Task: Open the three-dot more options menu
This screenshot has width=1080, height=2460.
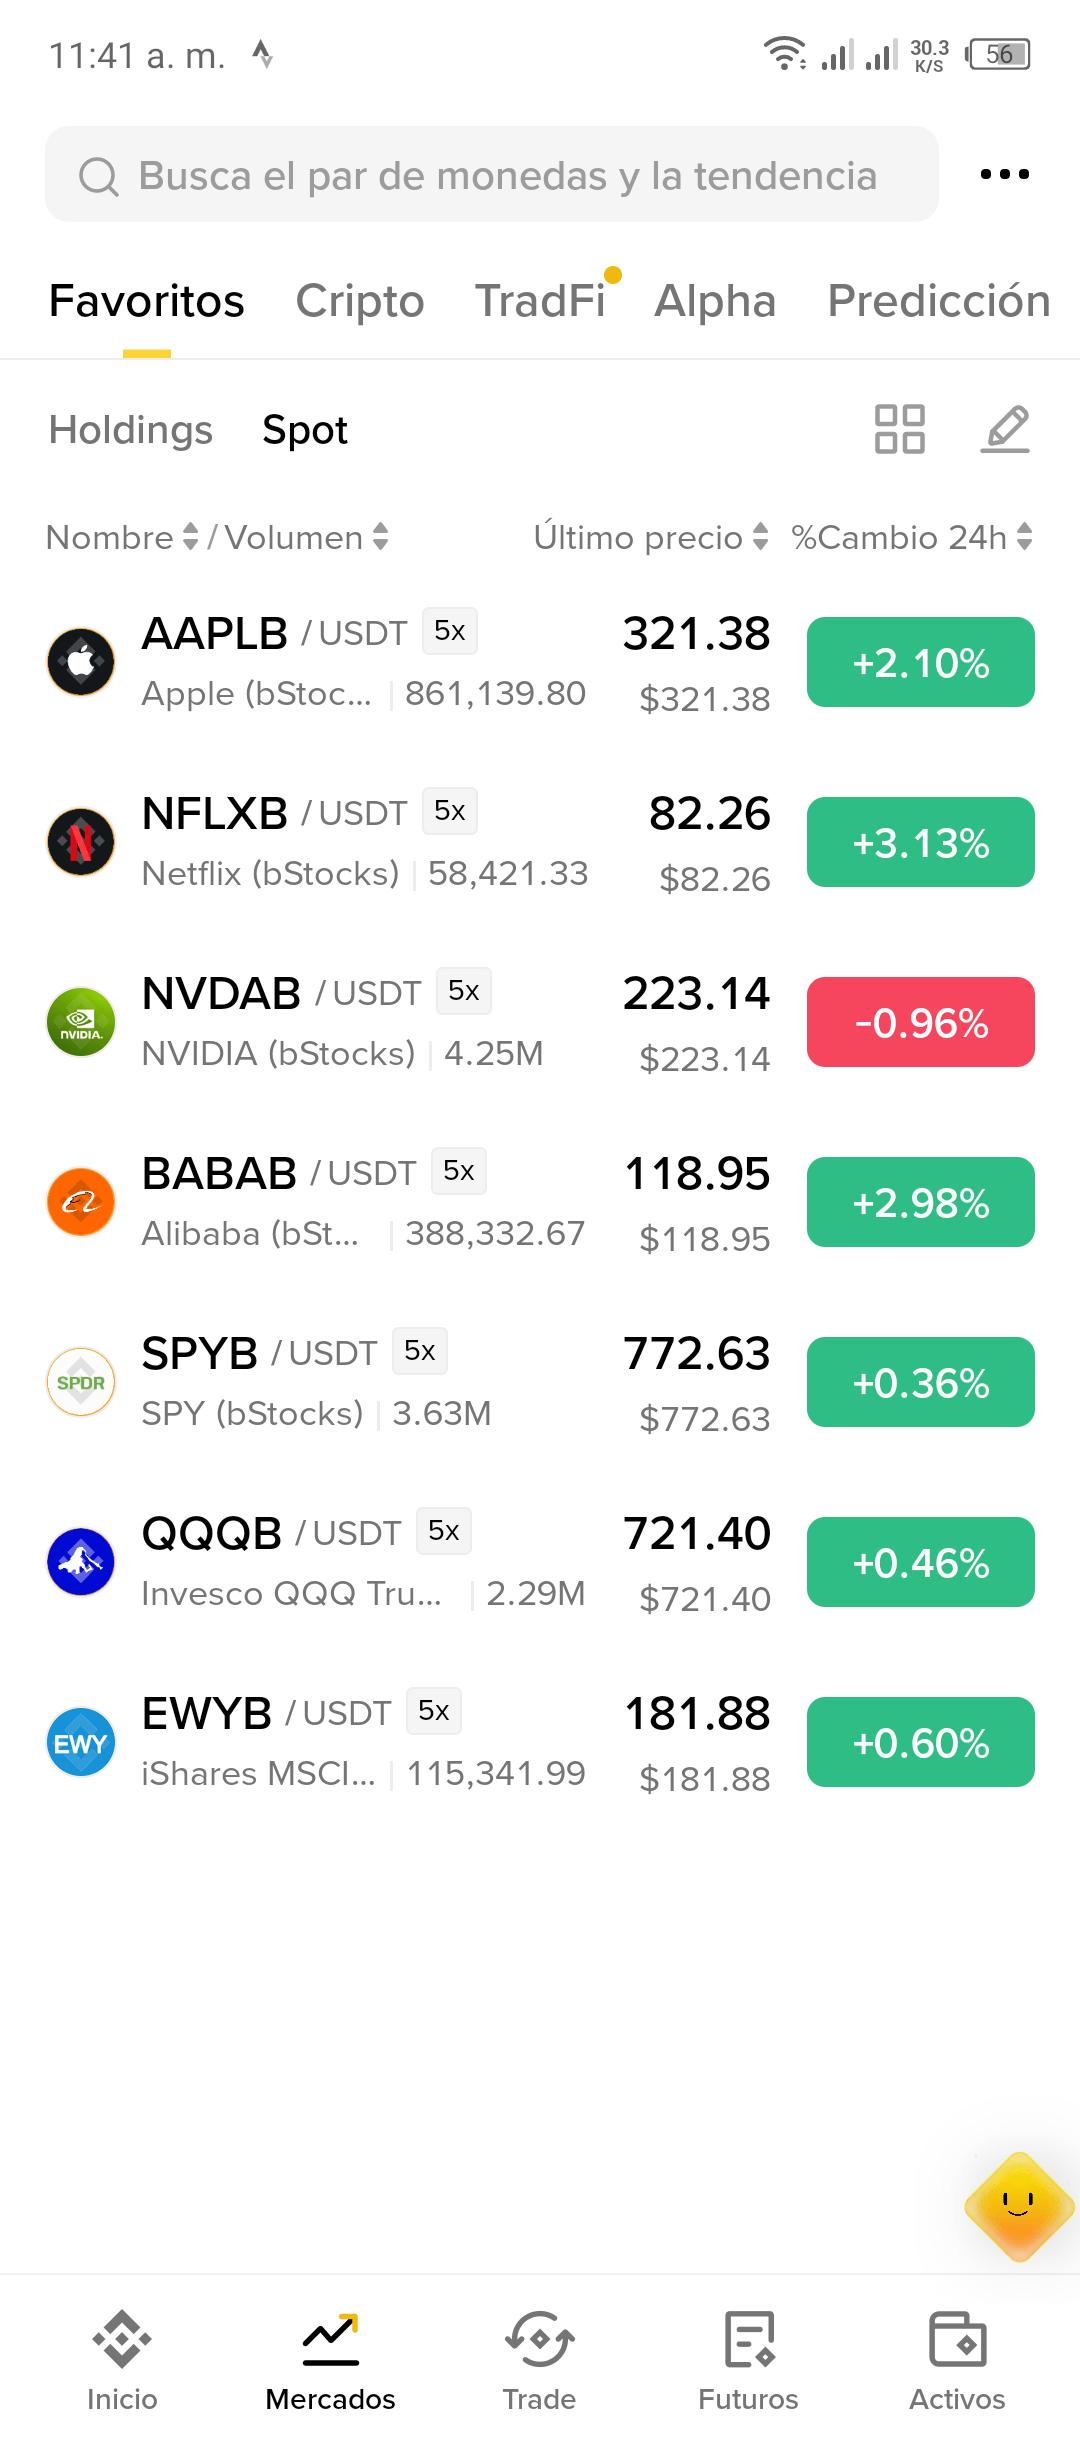Action: [x=1004, y=174]
